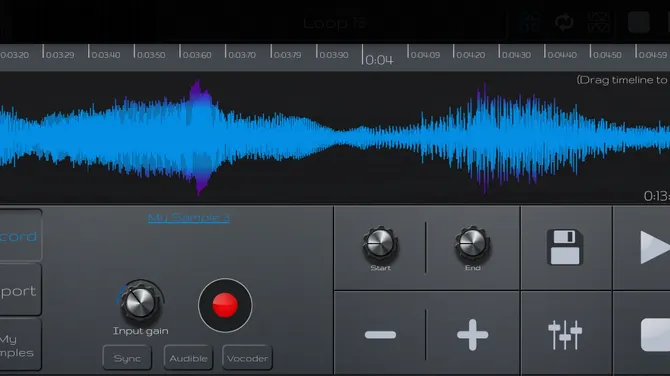
Task: Click the 0:13 duration readout
Action: pyautogui.click(x=657, y=196)
